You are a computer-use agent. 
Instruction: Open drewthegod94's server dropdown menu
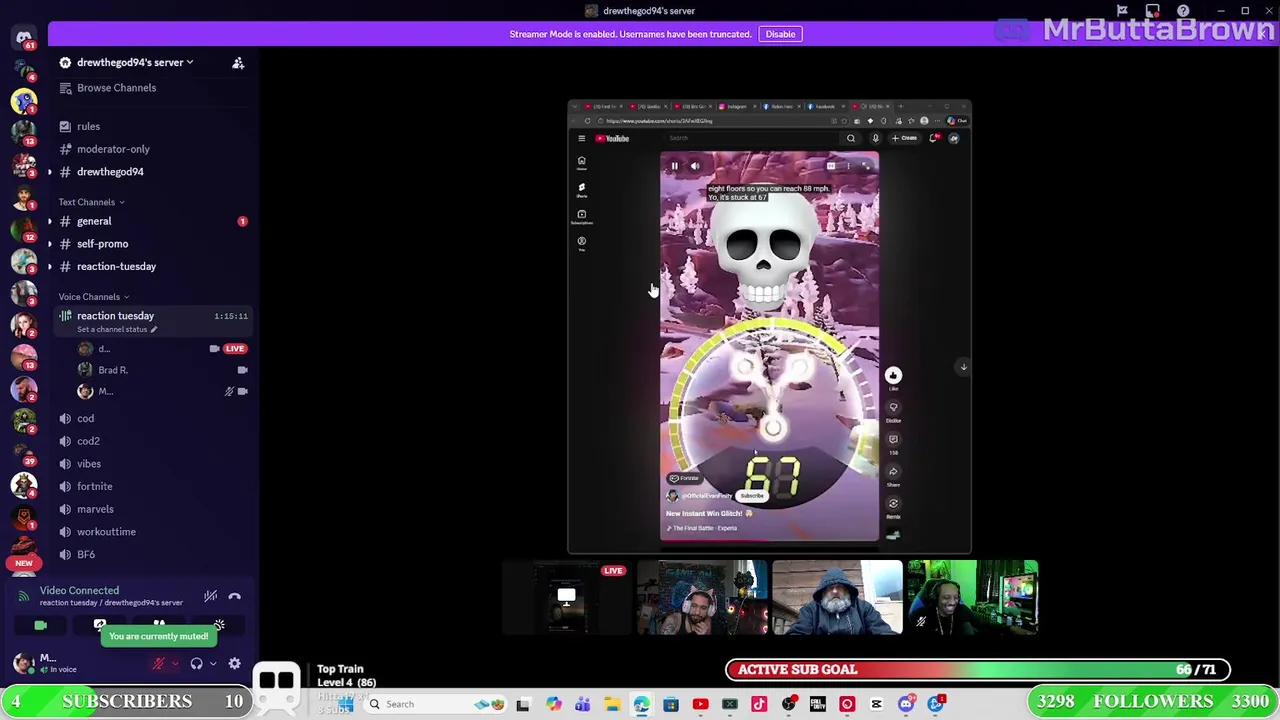coord(134,62)
